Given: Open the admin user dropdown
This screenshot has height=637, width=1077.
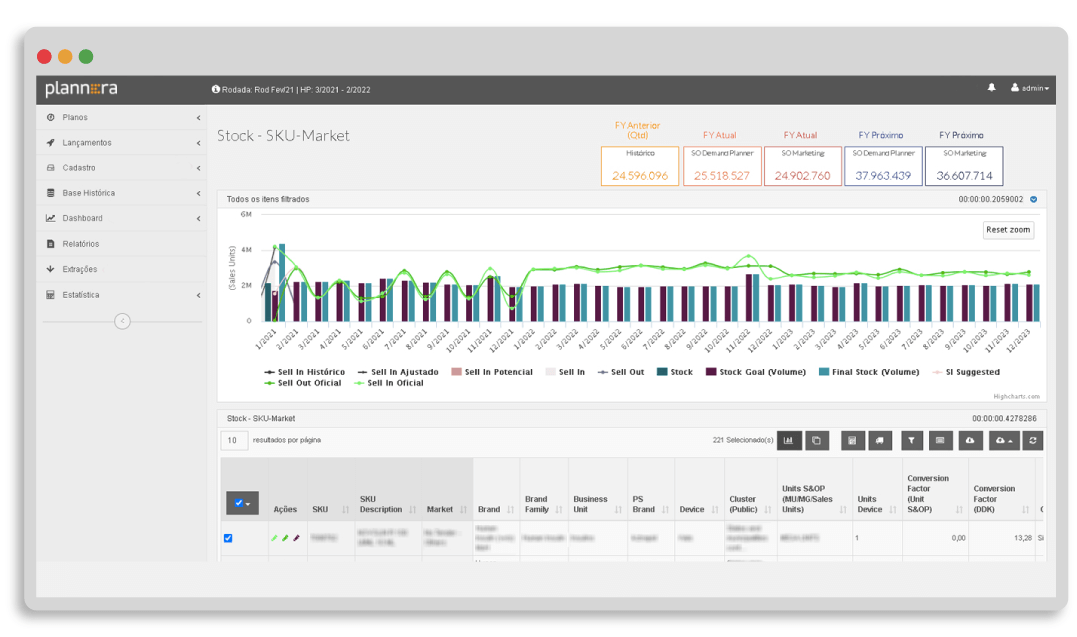Looking at the screenshot, I should 1030,88.
